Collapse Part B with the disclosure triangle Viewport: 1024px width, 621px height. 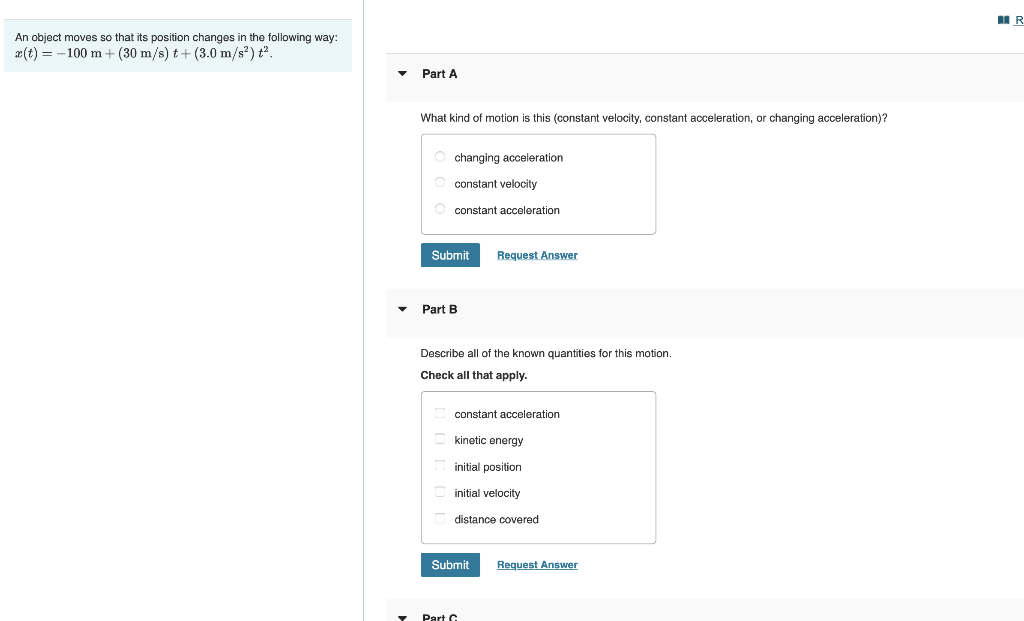(x=402, y=310)
